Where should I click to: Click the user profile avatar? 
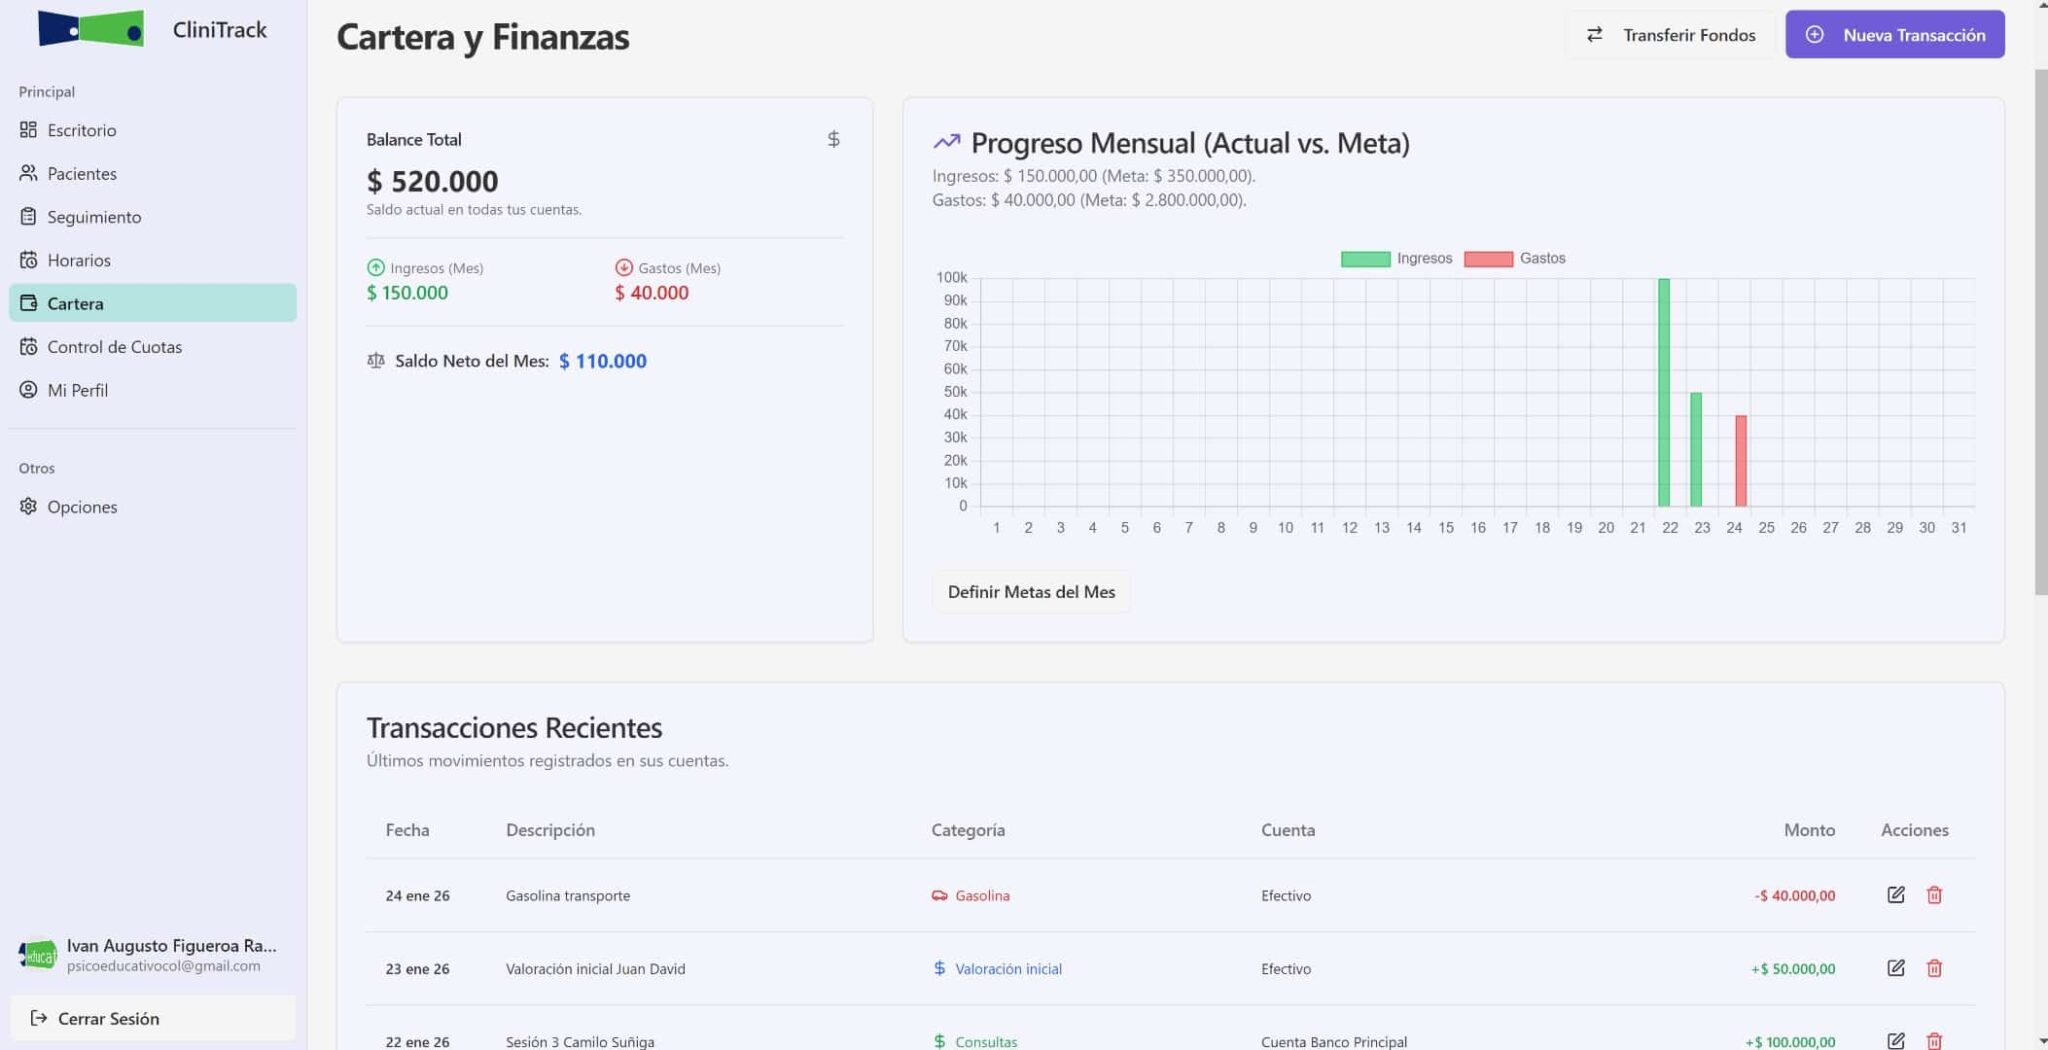point(38,954)
